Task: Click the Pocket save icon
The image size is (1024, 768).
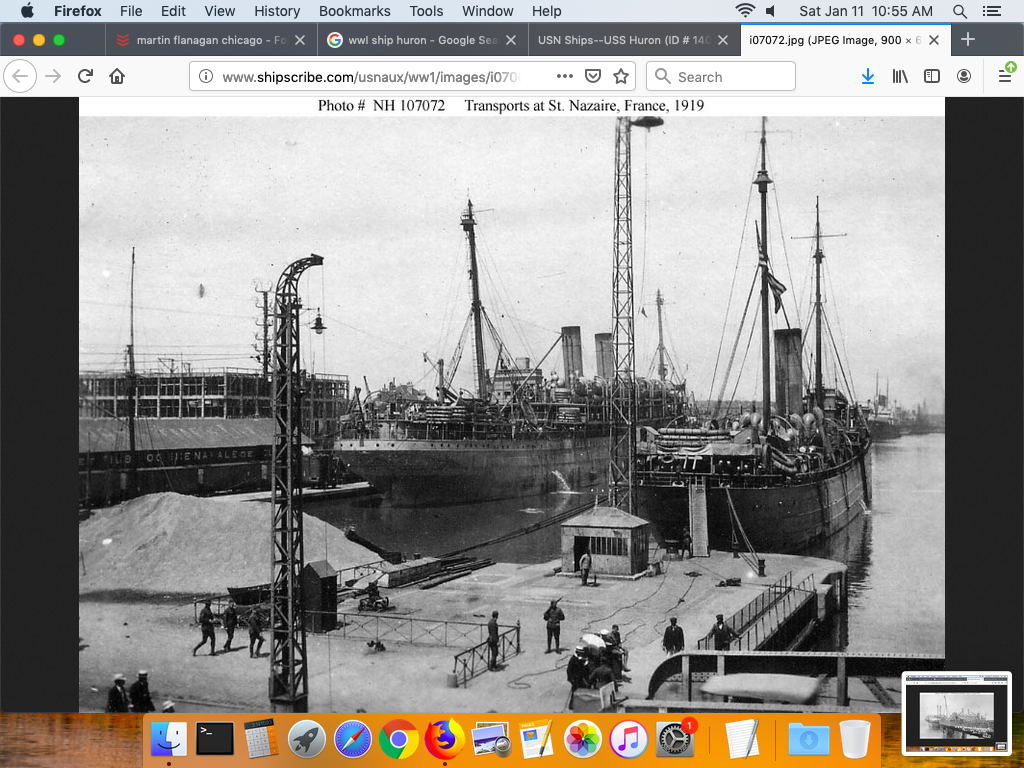Action: [x=593, y=77]
